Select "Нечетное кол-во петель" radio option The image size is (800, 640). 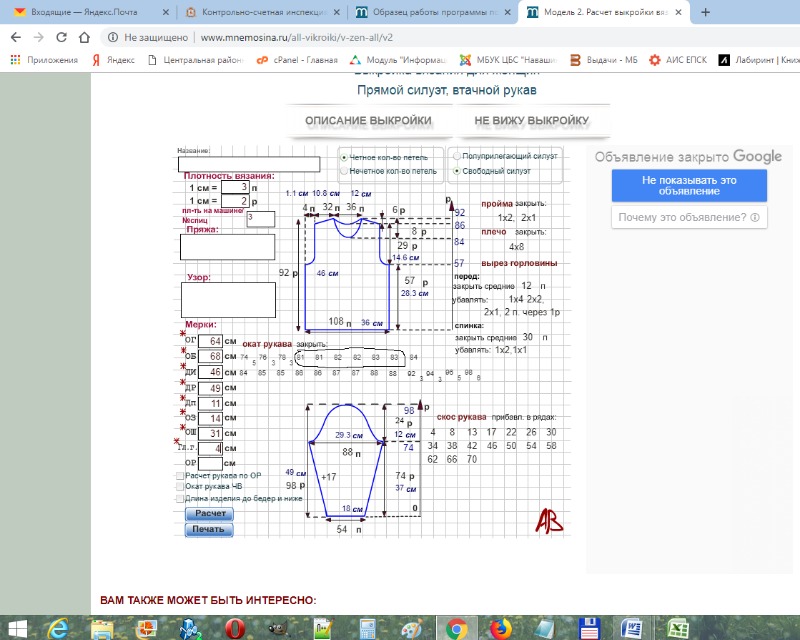[345, 171]
